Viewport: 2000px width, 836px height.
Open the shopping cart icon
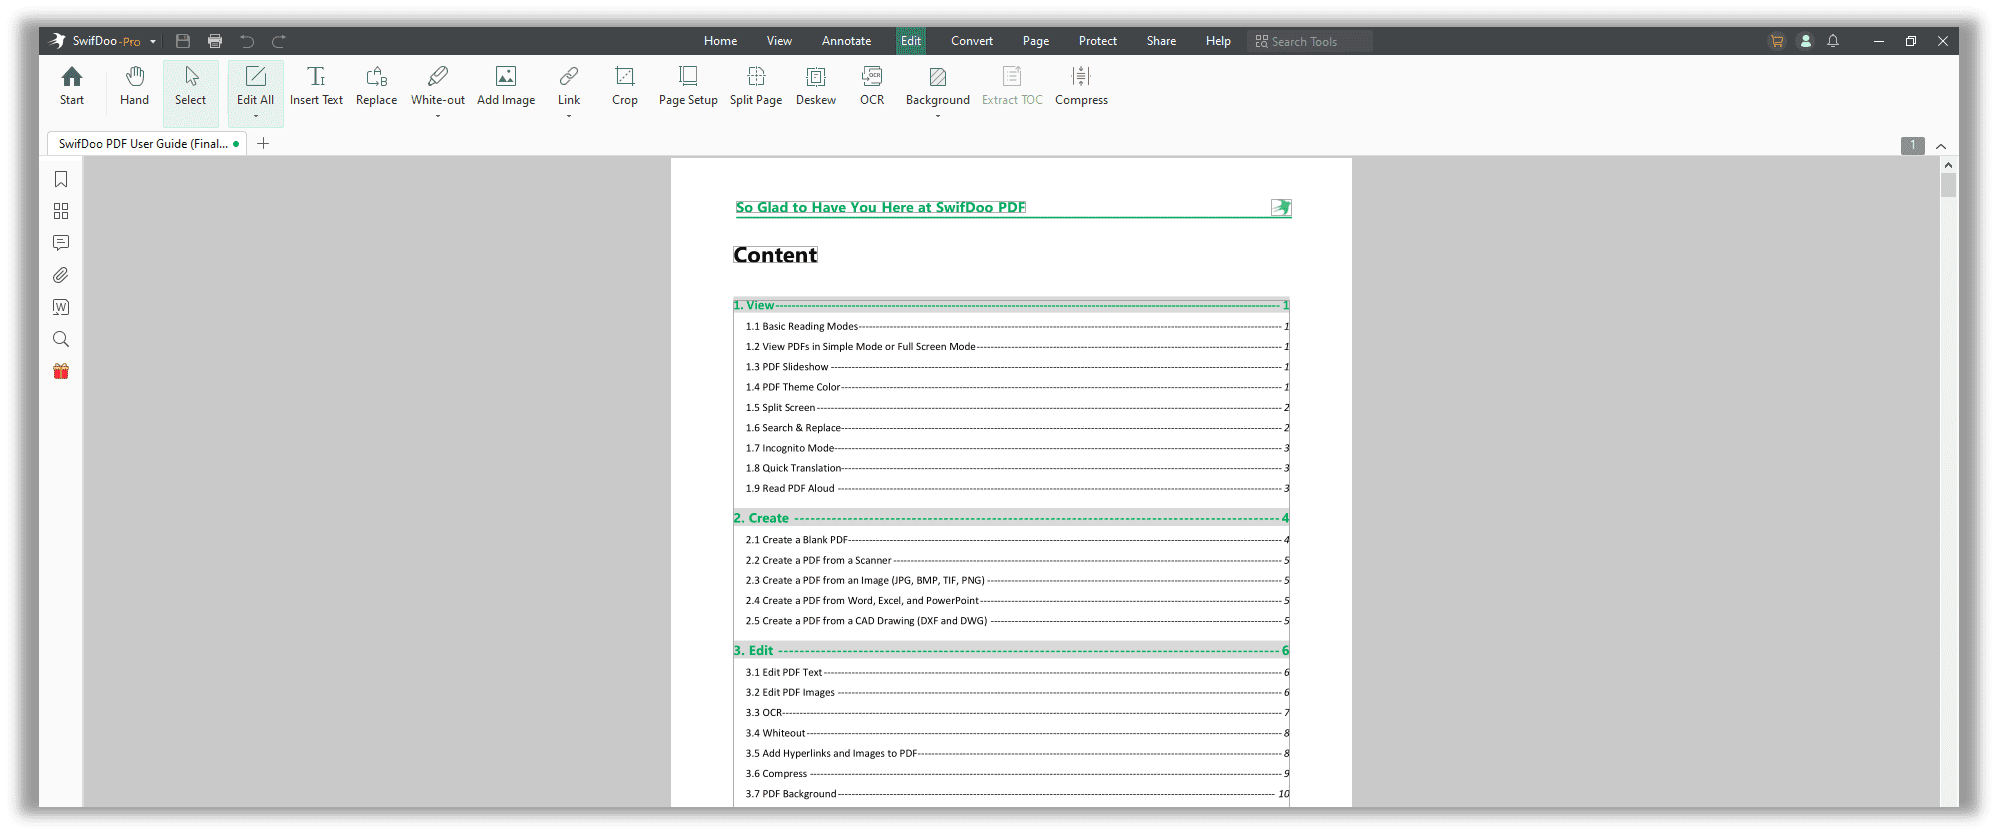[1777, 41]
